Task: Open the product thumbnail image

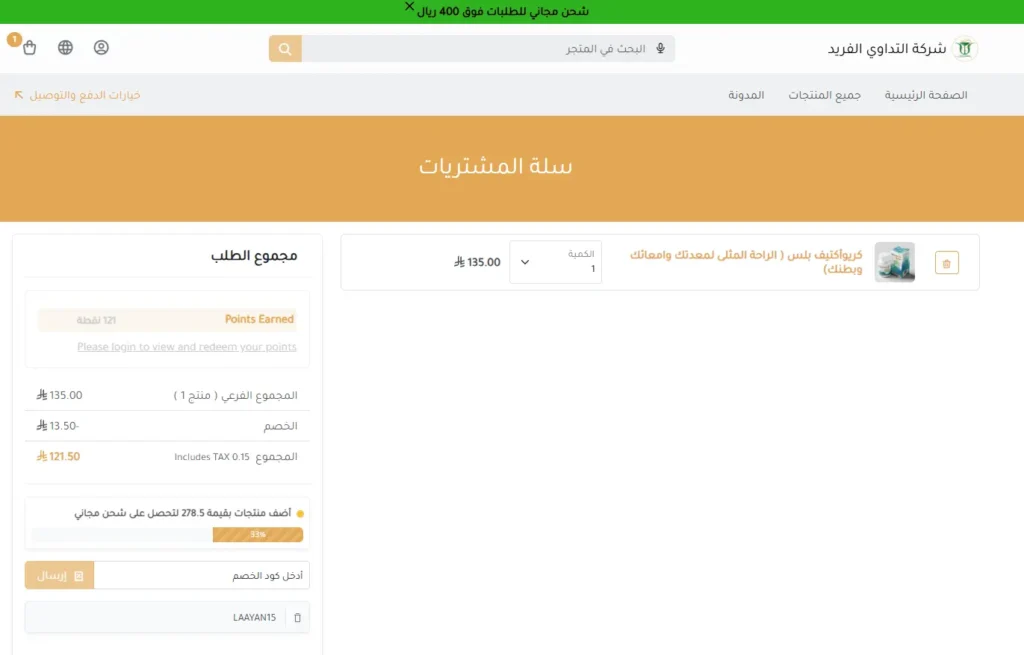Action: point(895,262)
